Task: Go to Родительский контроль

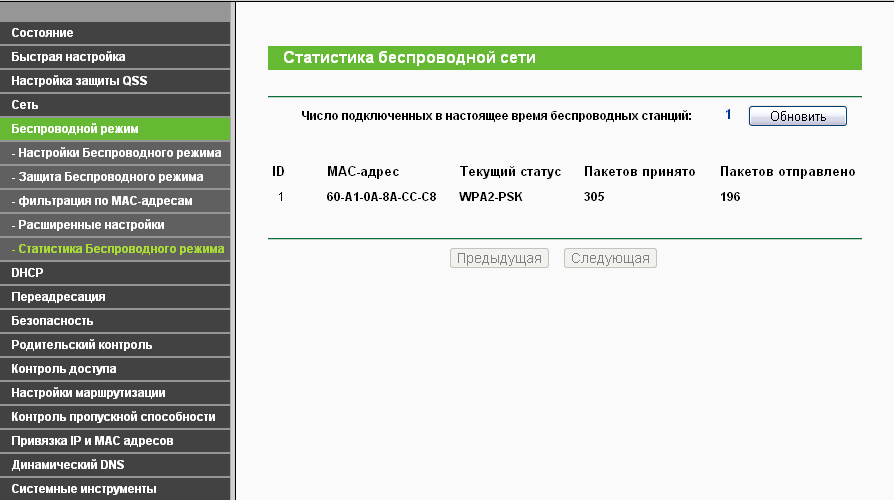Action: coord(115,344)
